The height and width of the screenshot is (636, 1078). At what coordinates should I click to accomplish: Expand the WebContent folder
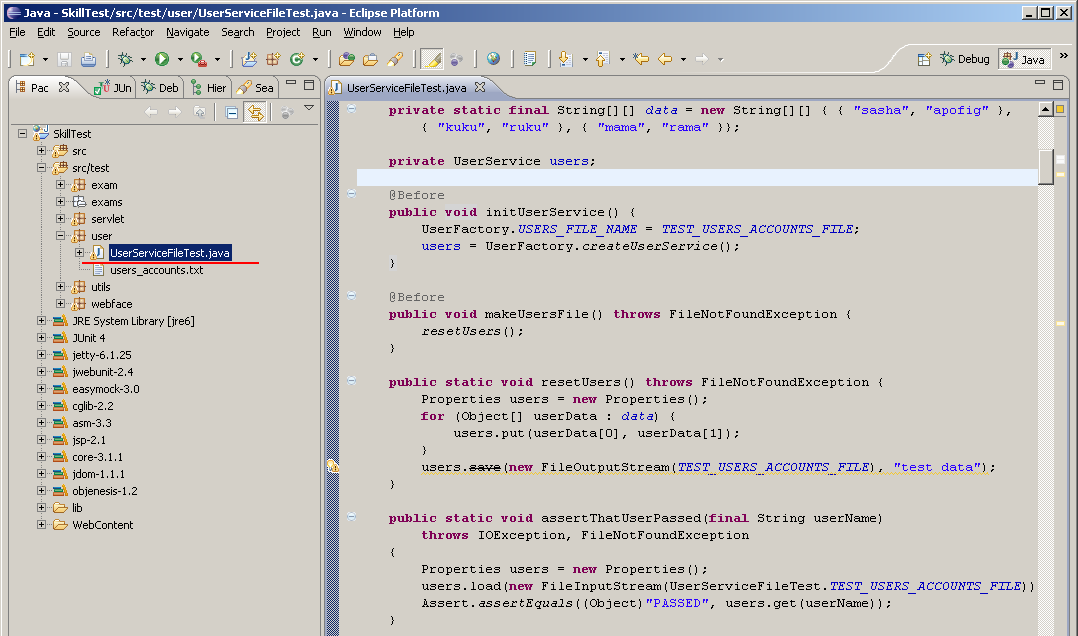tap(41, 525)
